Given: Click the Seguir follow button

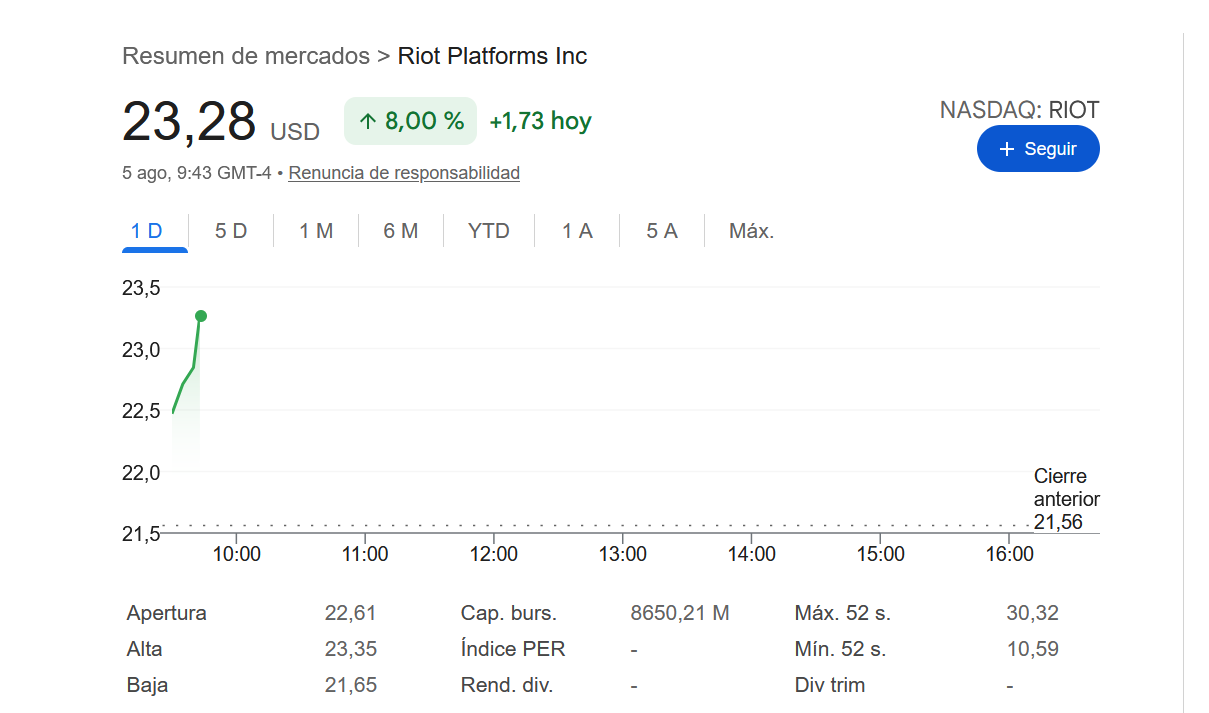Looking at the screenshot, I should point(1038,149).
